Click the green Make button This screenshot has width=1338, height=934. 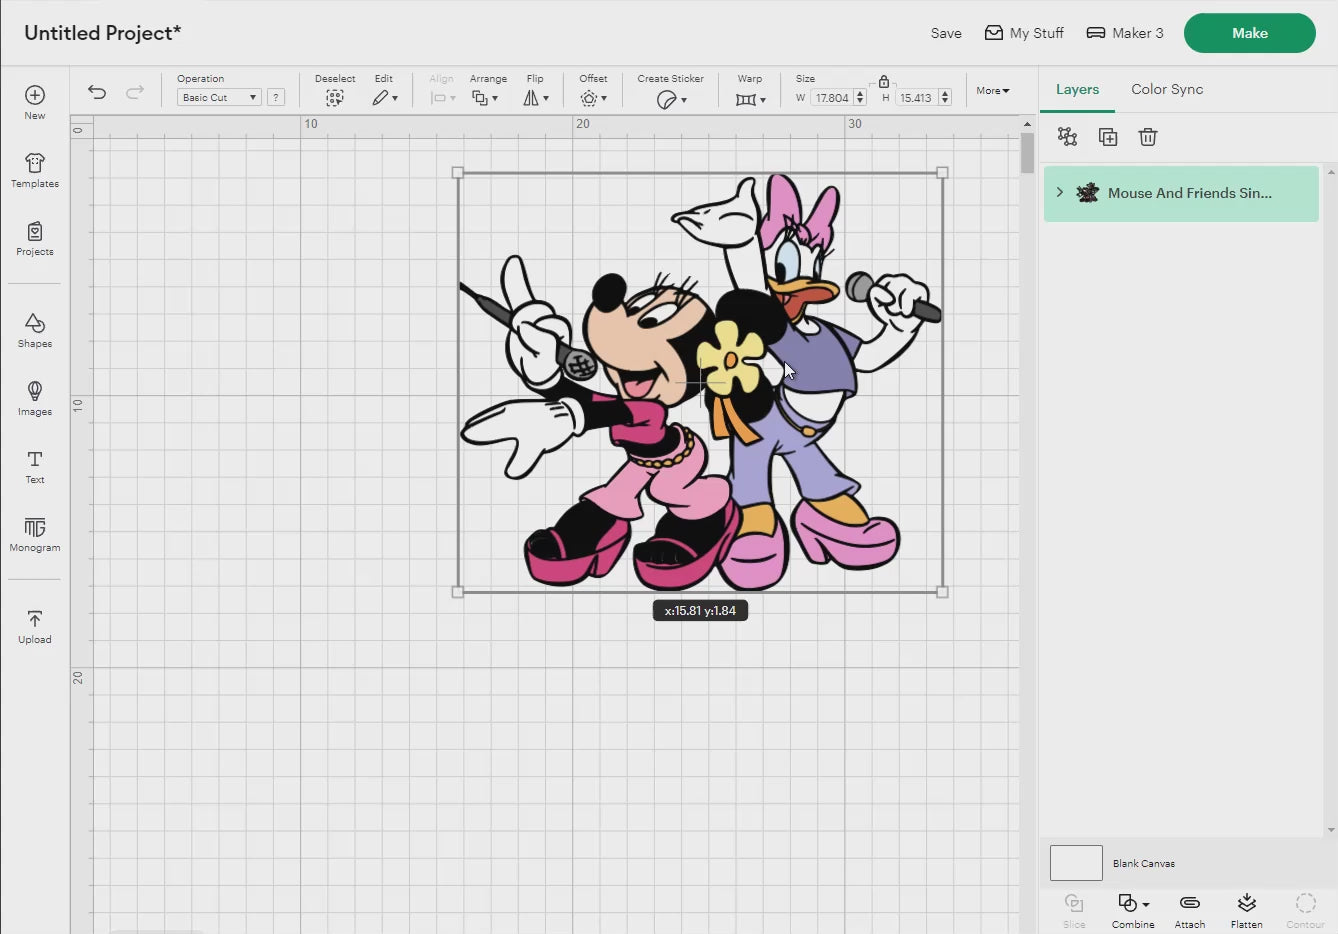(x=1250, y=33)
